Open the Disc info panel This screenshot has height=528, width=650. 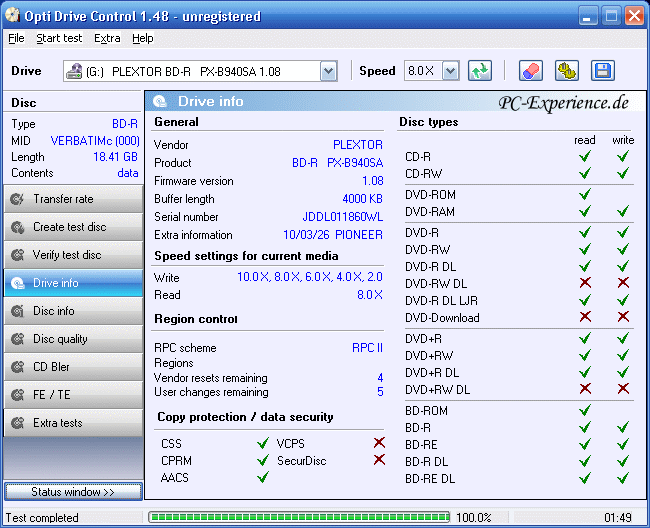coord(72,311)
